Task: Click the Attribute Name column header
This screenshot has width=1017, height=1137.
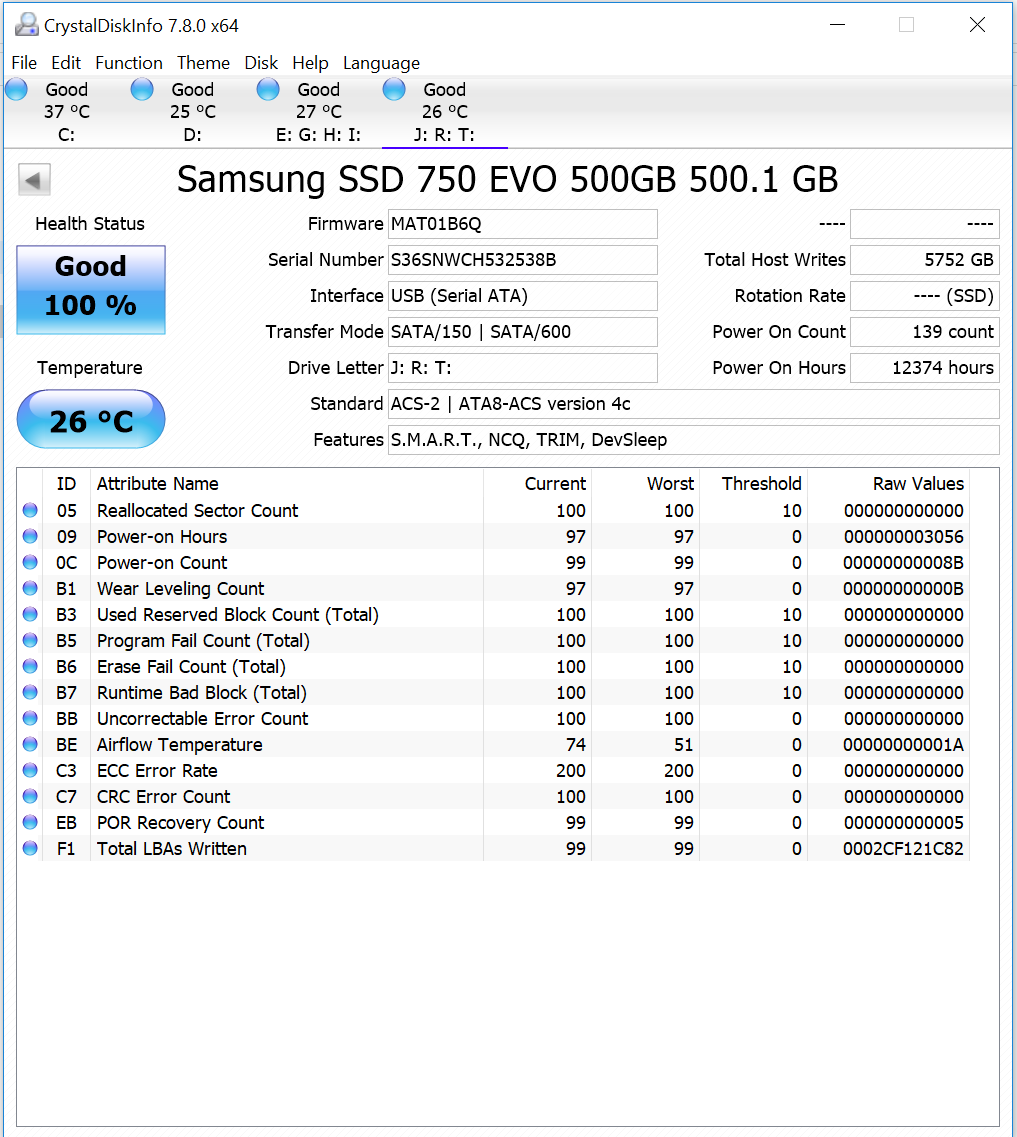Action: pos(286,484)
